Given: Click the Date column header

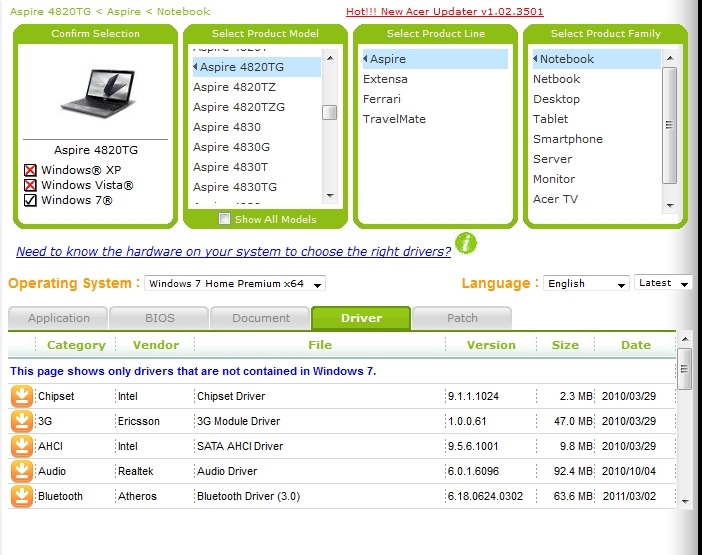Looking at the screenshot, I should click(636, 345).
